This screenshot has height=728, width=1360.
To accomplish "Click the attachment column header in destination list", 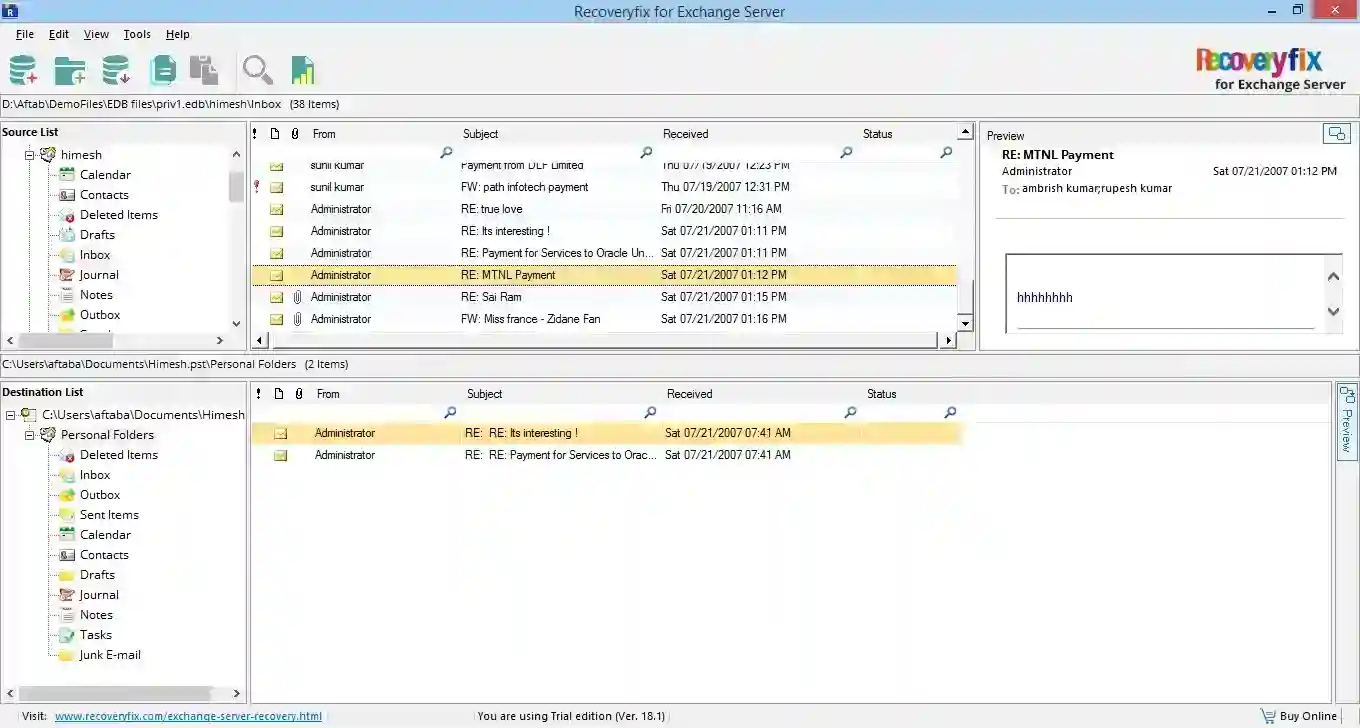I will pos(297,394).
